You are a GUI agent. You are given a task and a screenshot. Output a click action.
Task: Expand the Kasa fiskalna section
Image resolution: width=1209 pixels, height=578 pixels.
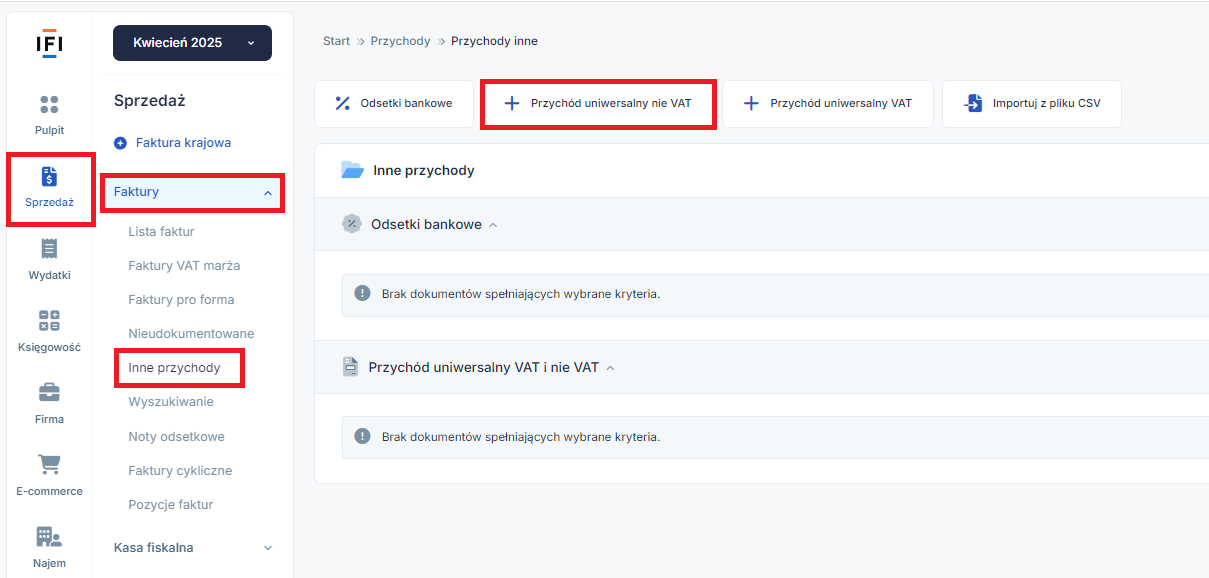[192, 547]
